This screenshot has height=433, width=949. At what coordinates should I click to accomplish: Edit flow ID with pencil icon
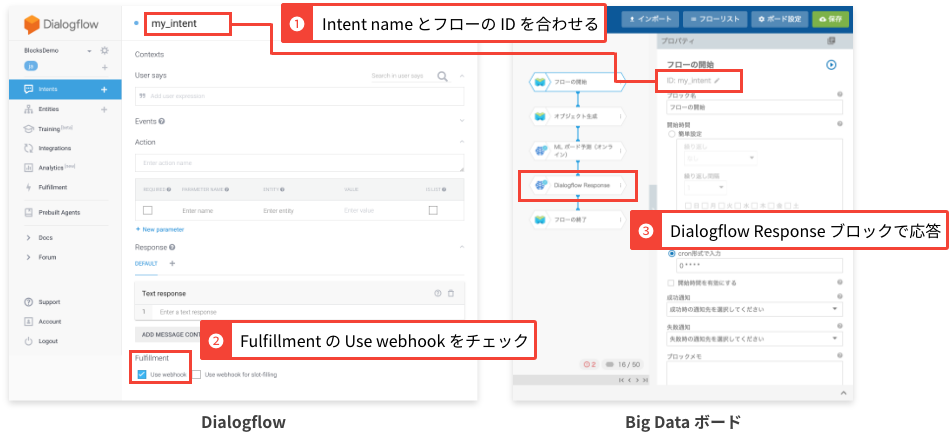point(718,80)
